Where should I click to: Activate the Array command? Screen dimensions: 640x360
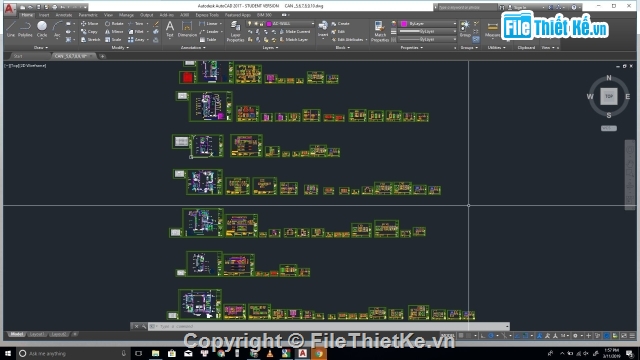click(x=136, y=40)
